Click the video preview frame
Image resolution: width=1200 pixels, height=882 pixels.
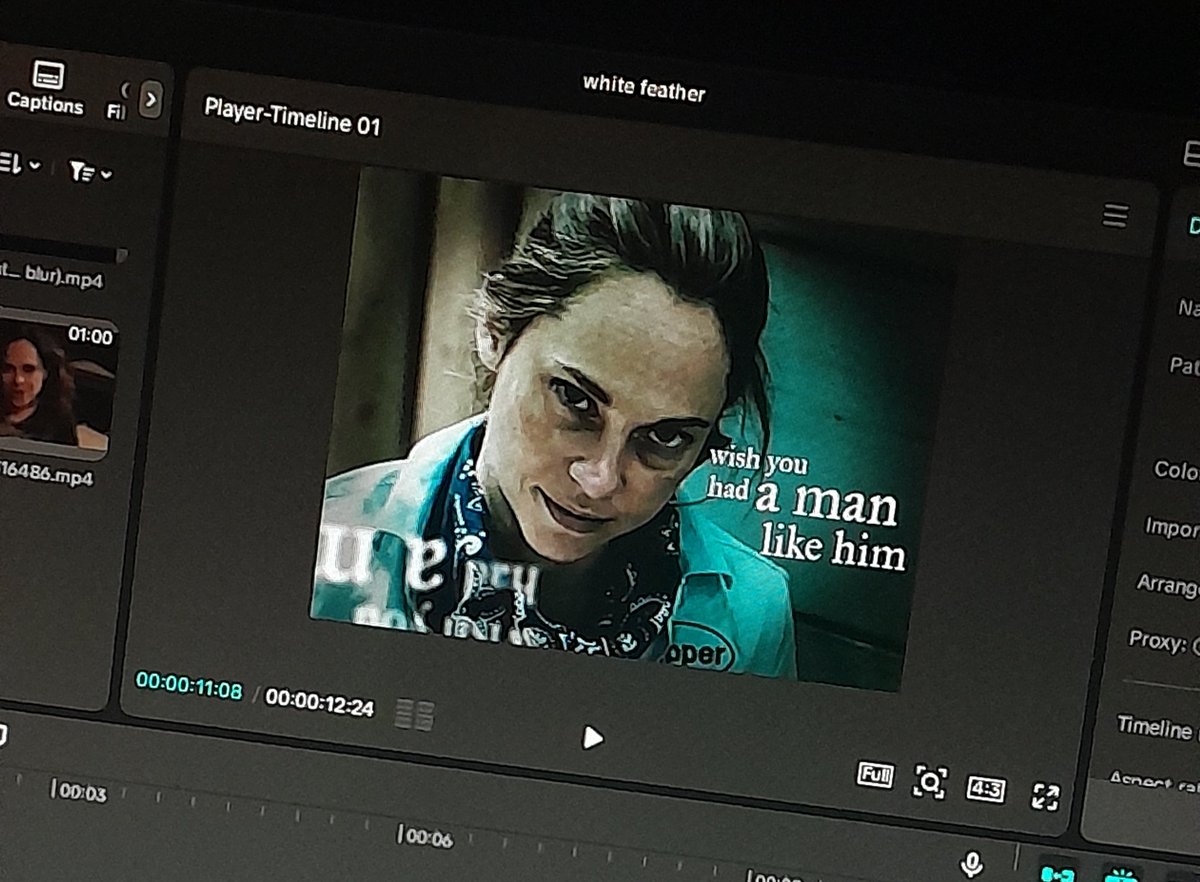pyautogui.click(x=630, y=428)
